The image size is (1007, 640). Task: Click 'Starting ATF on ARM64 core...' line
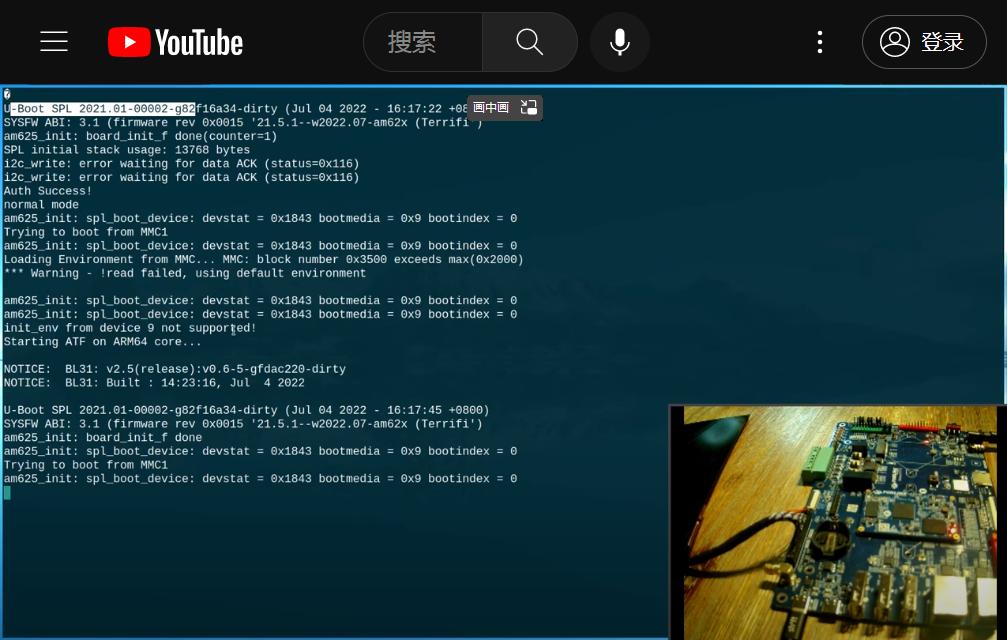[x=102, y=342]
